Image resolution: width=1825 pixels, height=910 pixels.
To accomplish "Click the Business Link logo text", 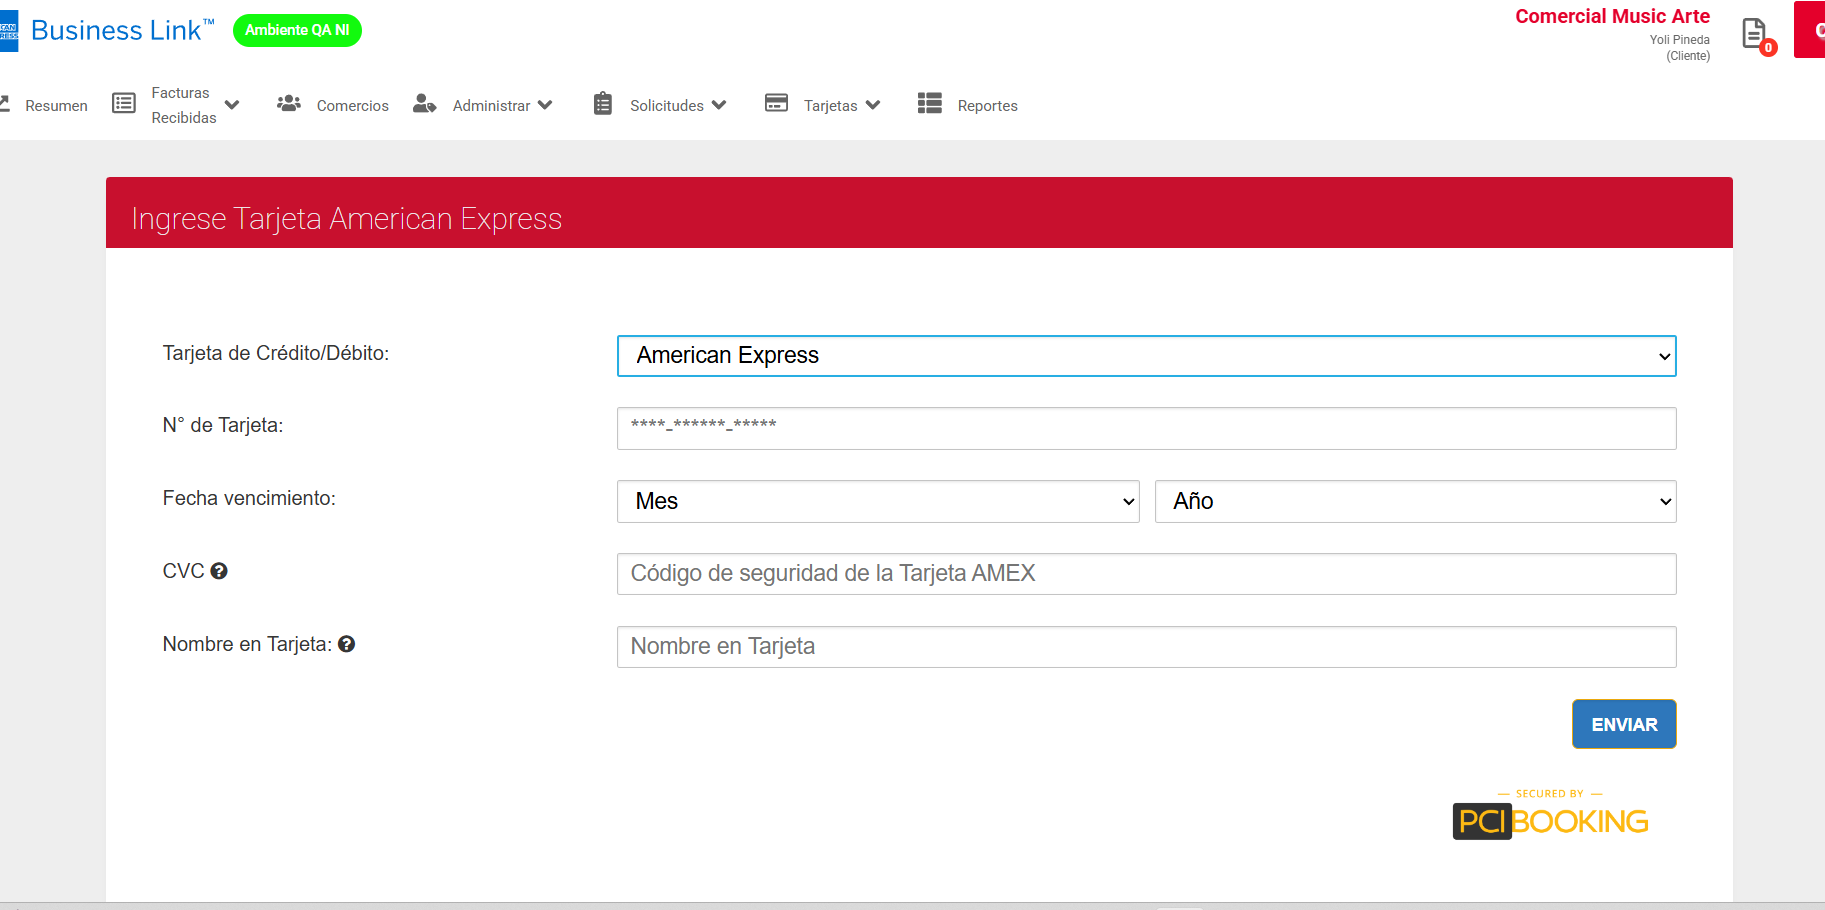I will pyautogui.click(x=116, y=31).
